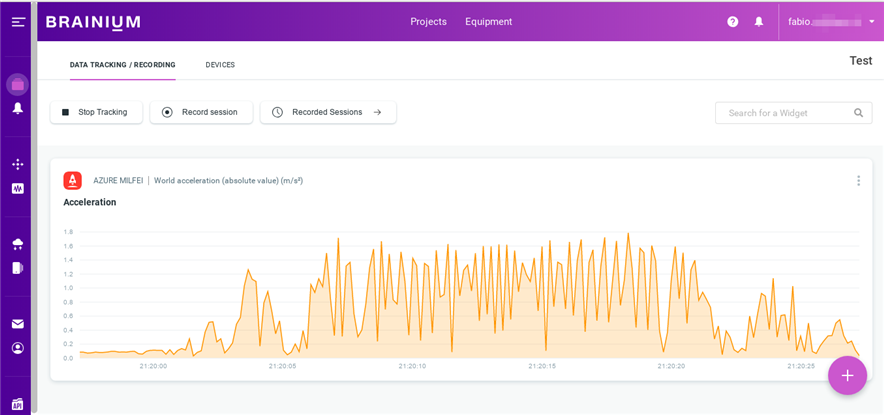
Task: Open notifications bell in top bar
Action: (x=759, y=22)
